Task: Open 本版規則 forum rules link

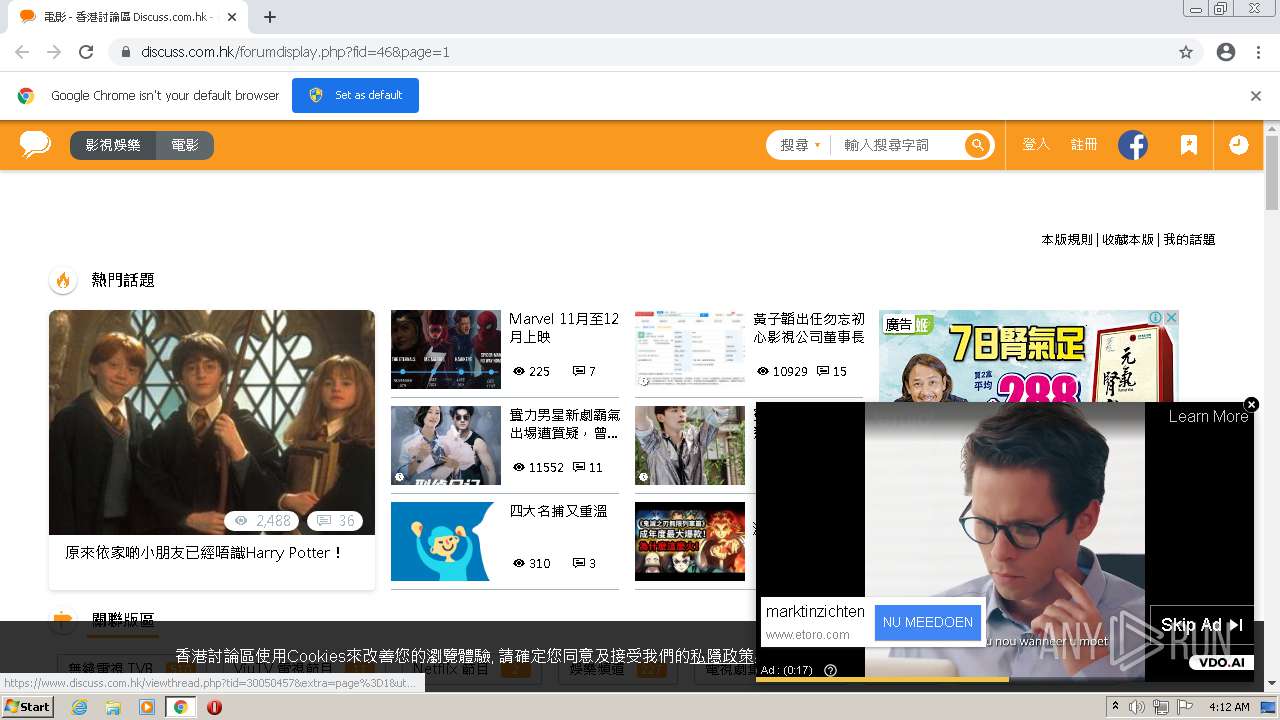Action: coord(1067,240)
